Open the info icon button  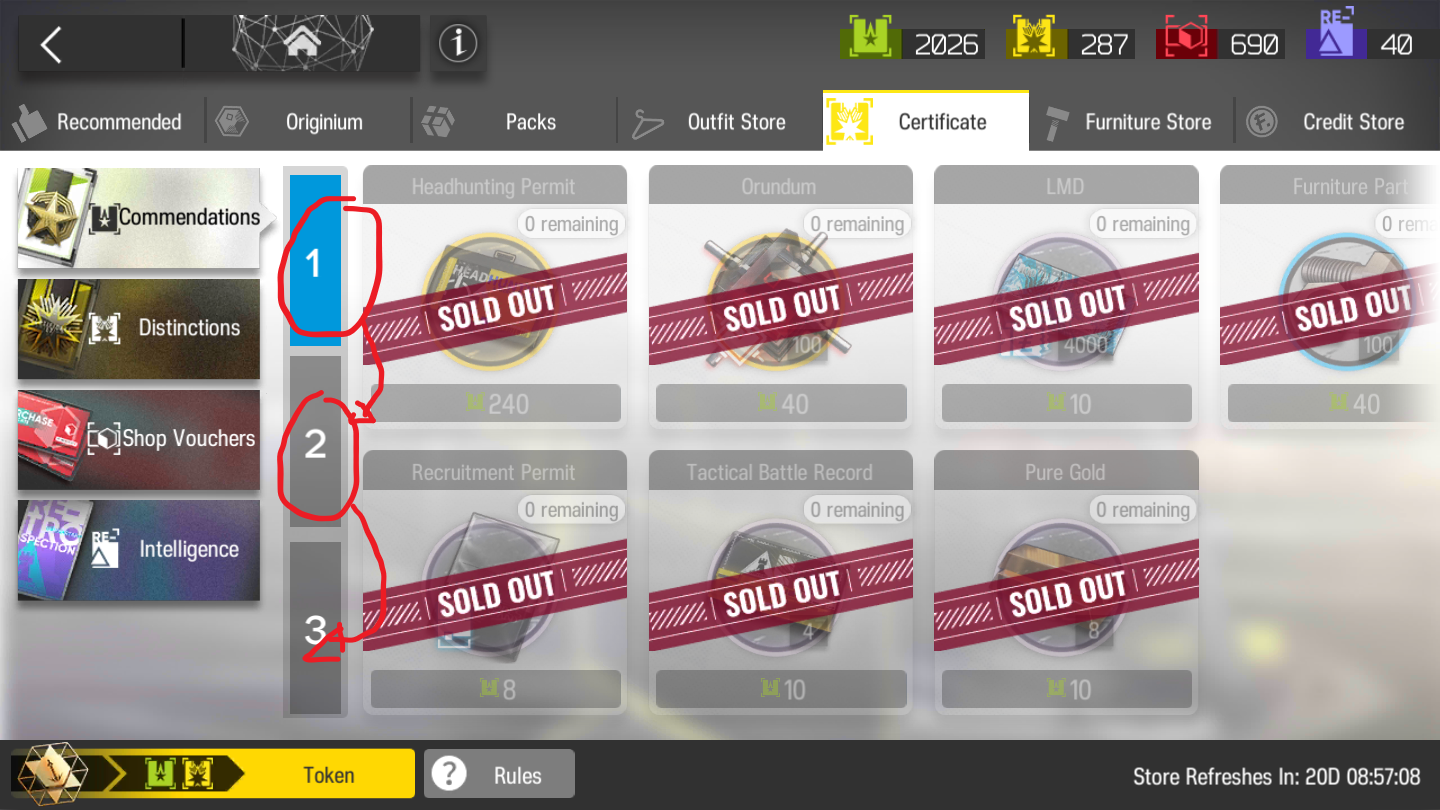tap(458, 43)
